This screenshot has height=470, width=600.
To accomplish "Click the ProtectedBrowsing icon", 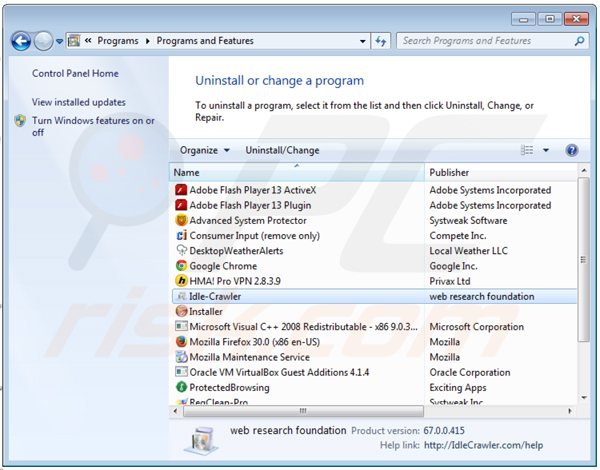I will click(x=181, y=387).
